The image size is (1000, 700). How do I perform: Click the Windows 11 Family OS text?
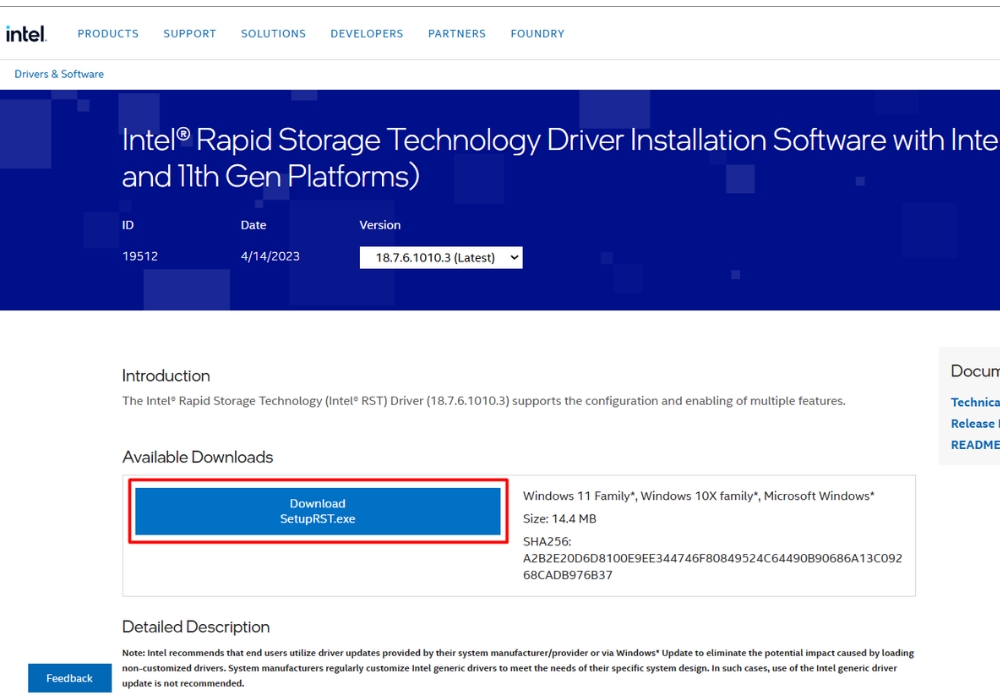click(698, 496)
